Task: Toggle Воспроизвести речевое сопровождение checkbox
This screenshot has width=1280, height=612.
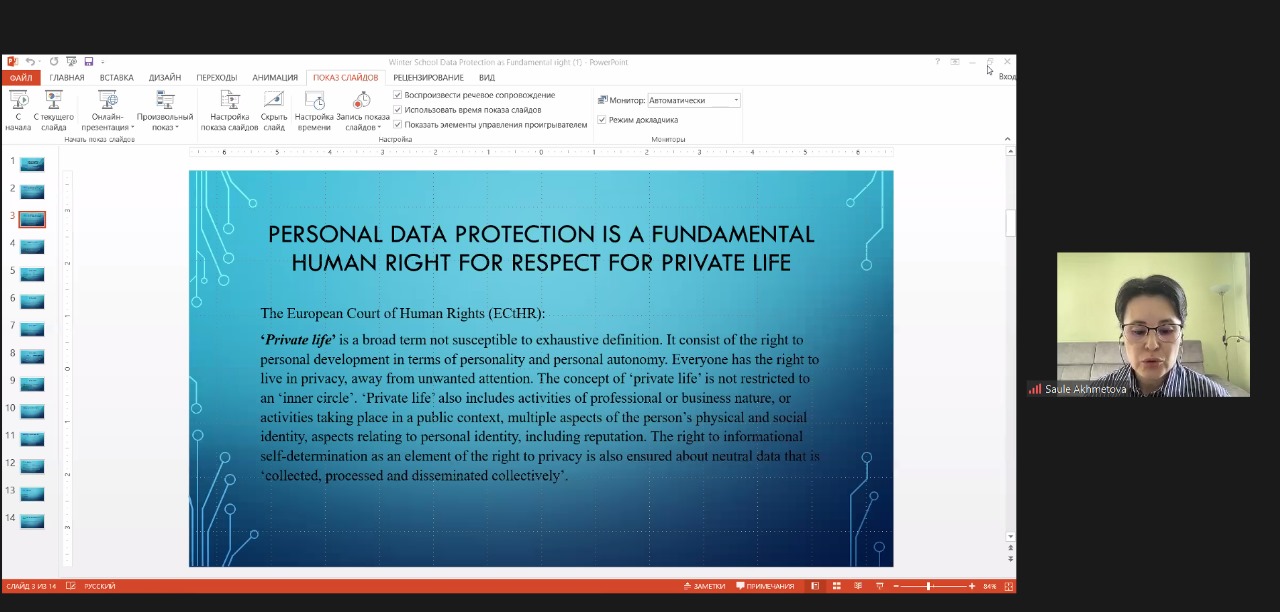Action: 398,96
